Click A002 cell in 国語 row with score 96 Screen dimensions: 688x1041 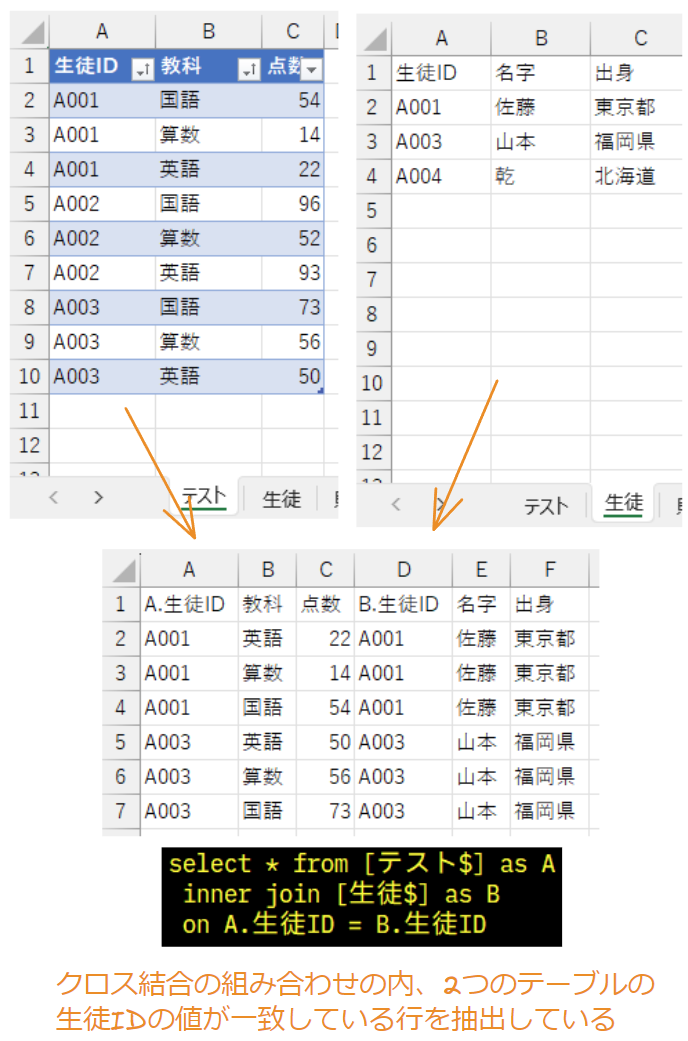tap(102, 204)
